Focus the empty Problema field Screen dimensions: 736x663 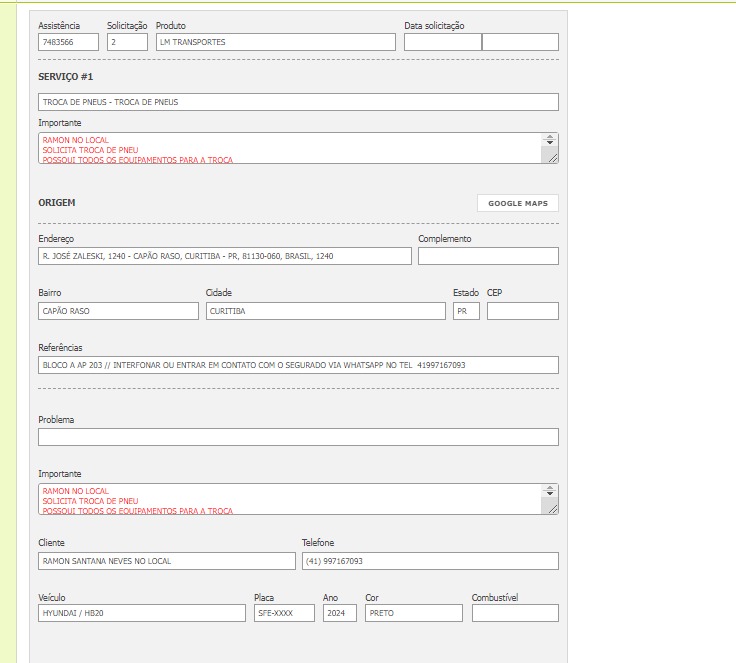tap(298, 437)
